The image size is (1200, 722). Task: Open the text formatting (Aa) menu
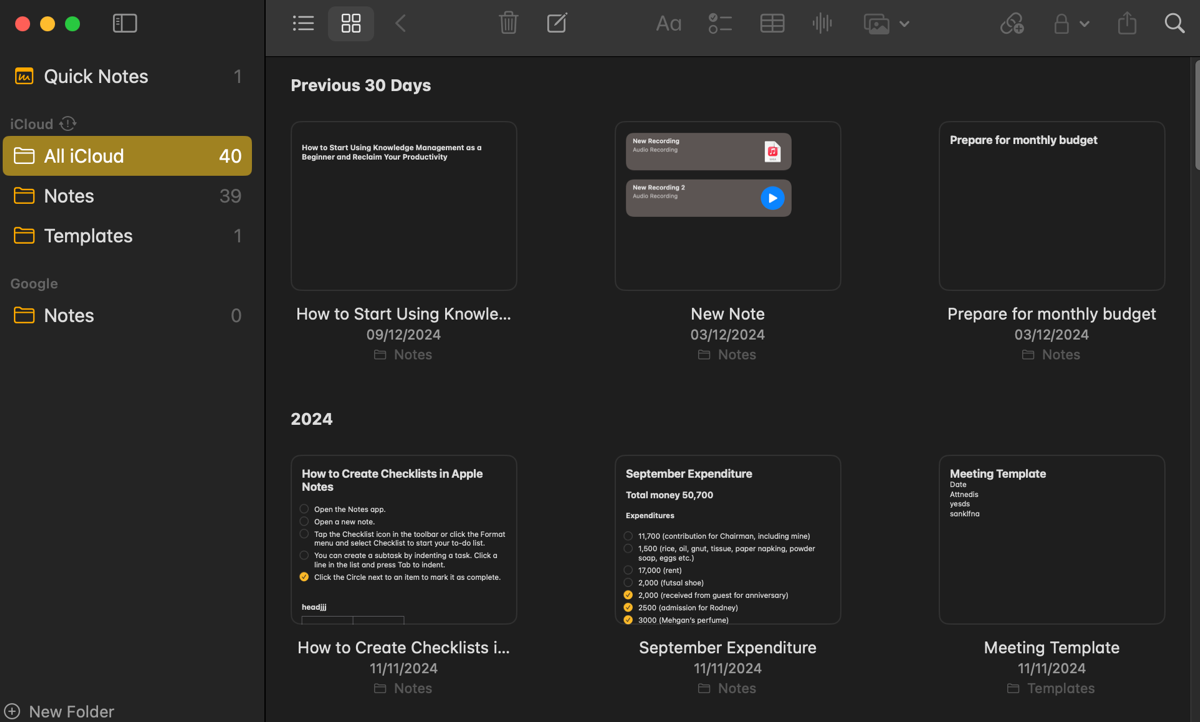coord(668,23)
